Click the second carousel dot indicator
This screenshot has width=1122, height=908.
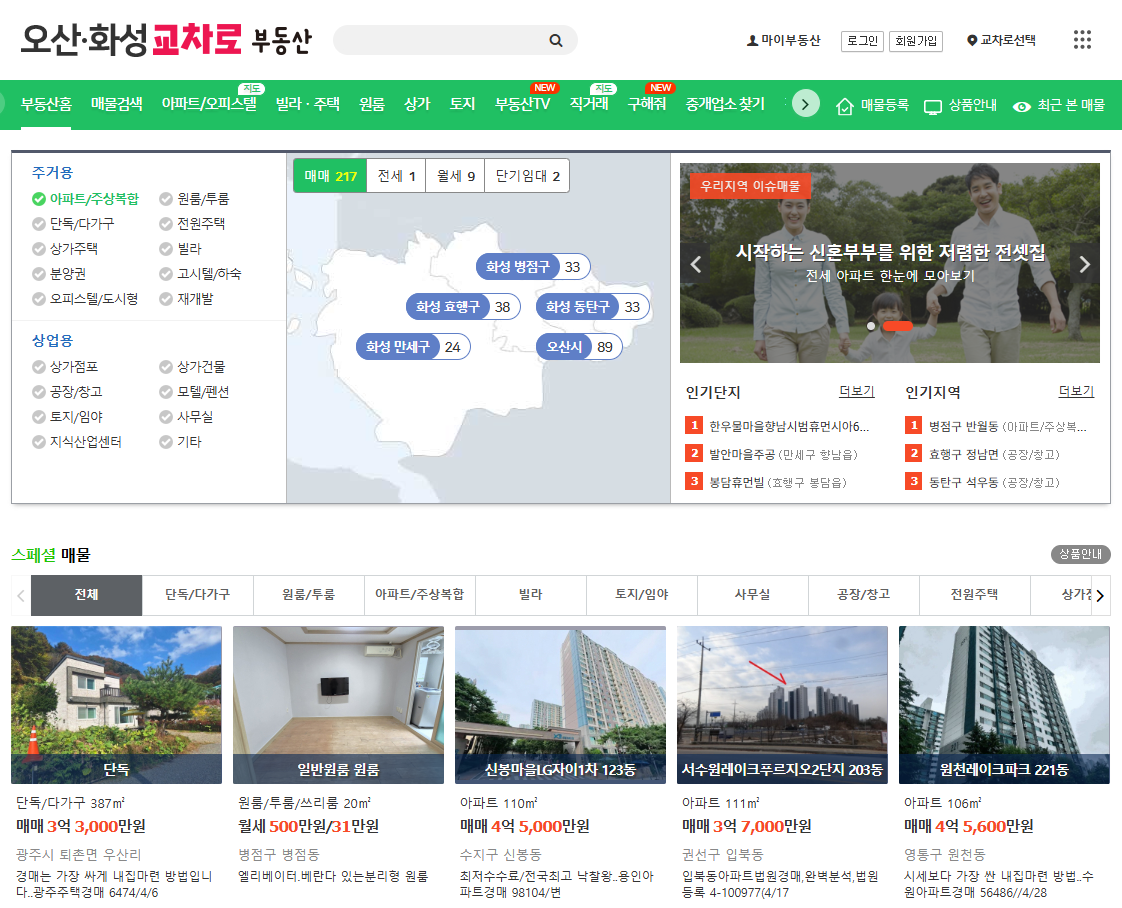[x=900, y=326]
